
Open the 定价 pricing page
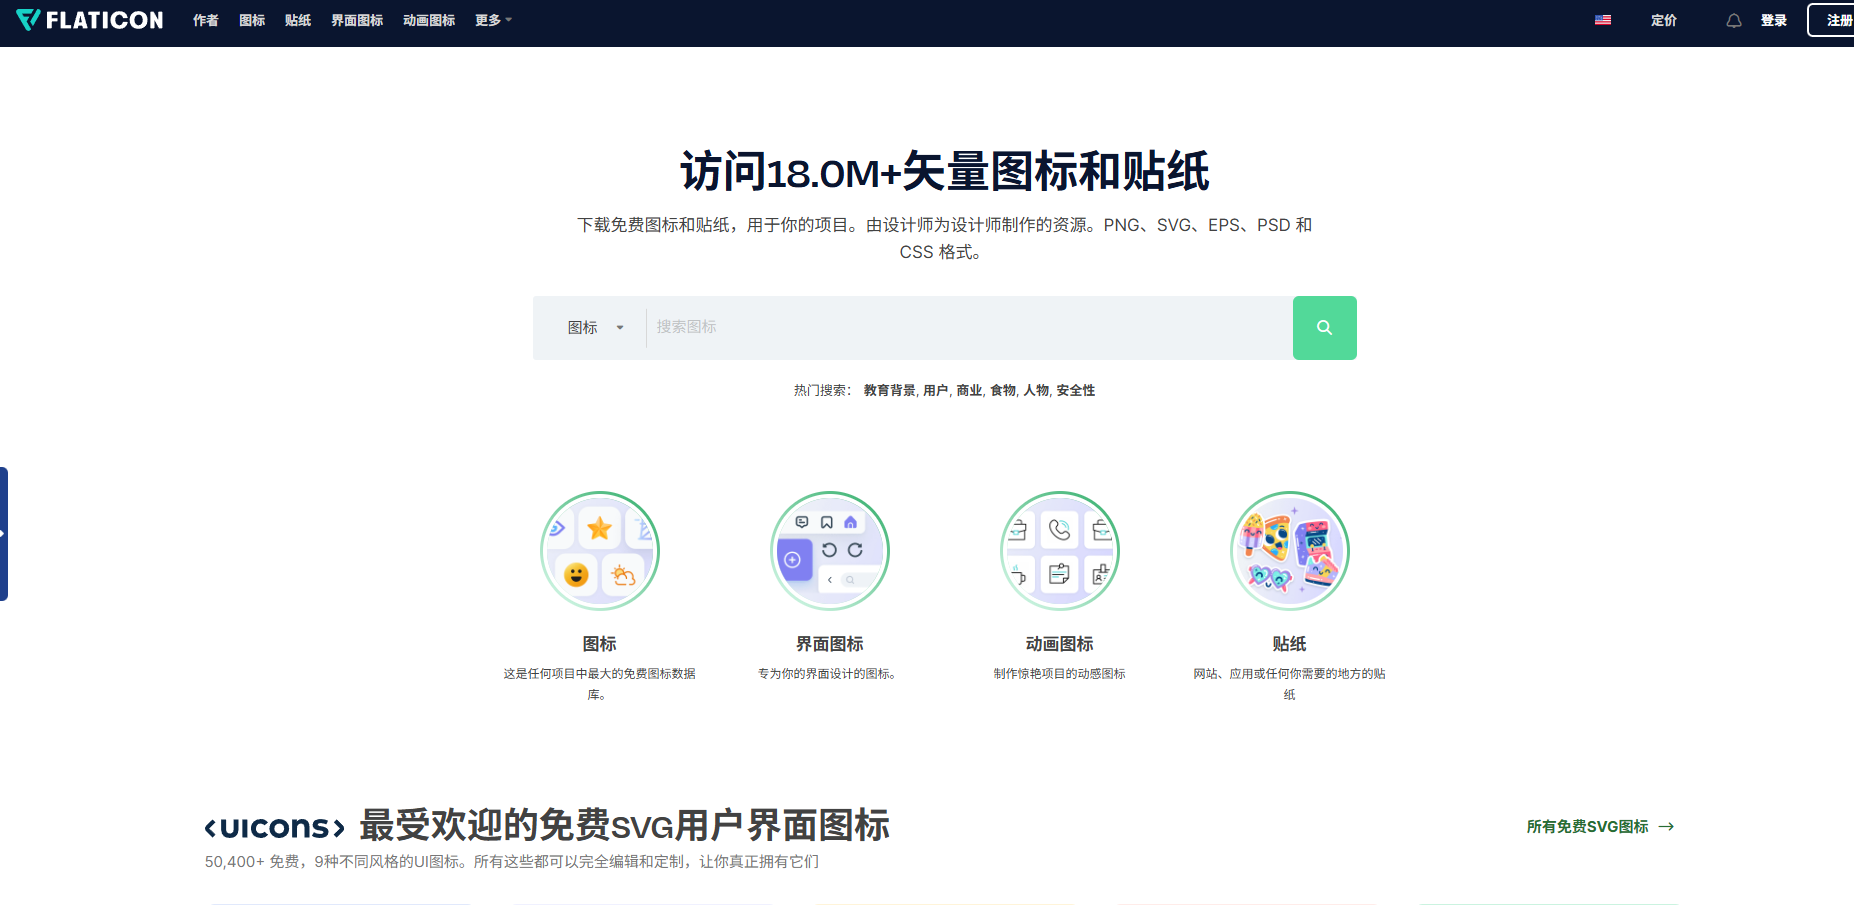(1664, 20)
